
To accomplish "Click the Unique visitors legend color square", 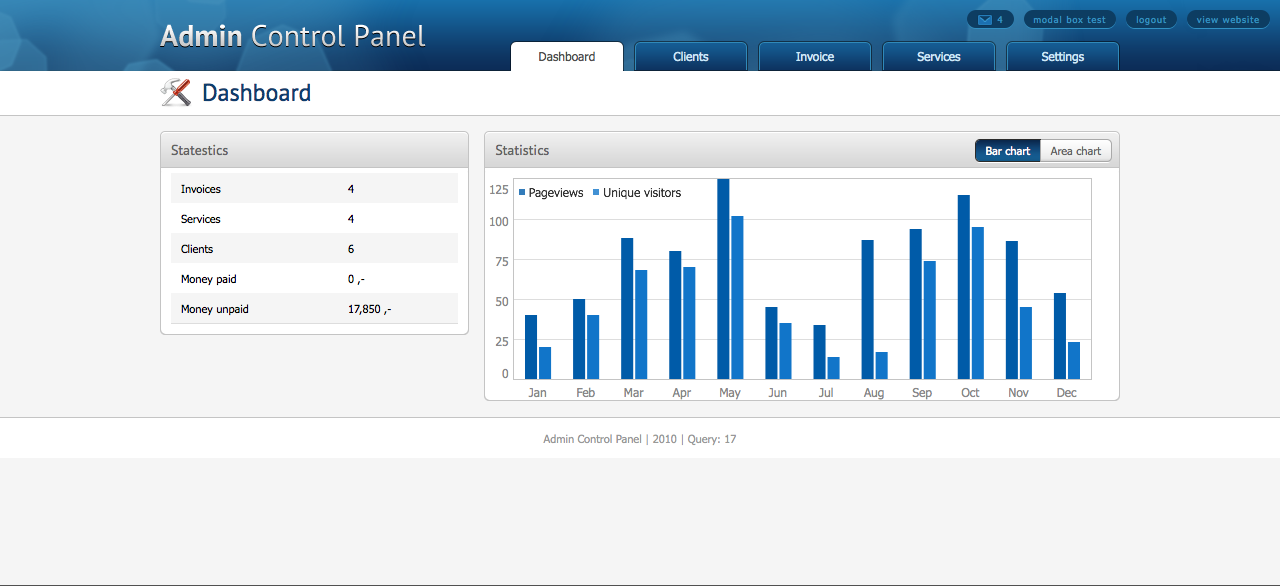I will point(597,192).
